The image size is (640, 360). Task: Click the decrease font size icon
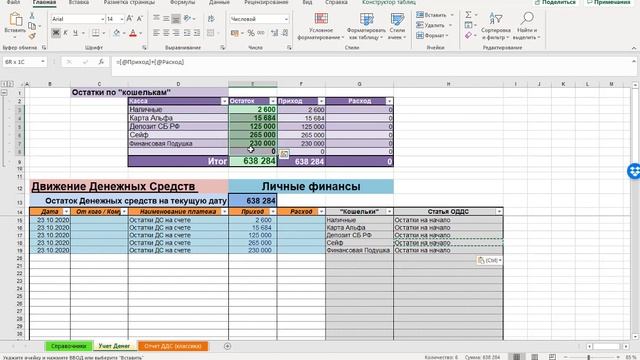coord(140,19)
